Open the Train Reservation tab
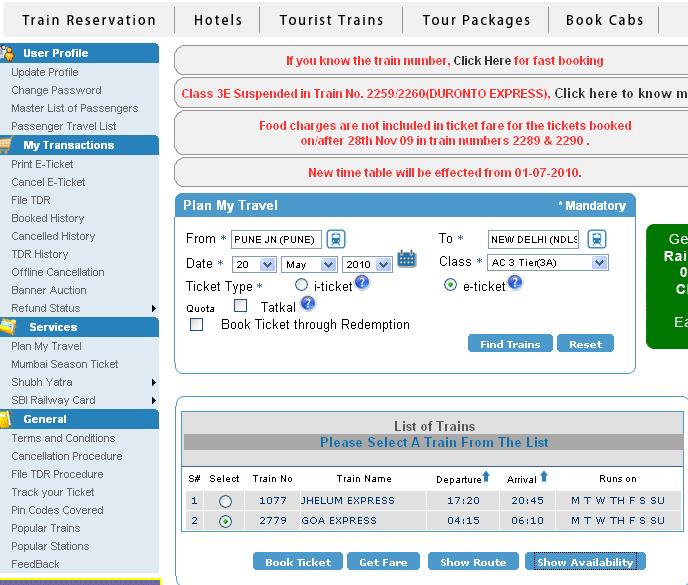 pos(89,20)
